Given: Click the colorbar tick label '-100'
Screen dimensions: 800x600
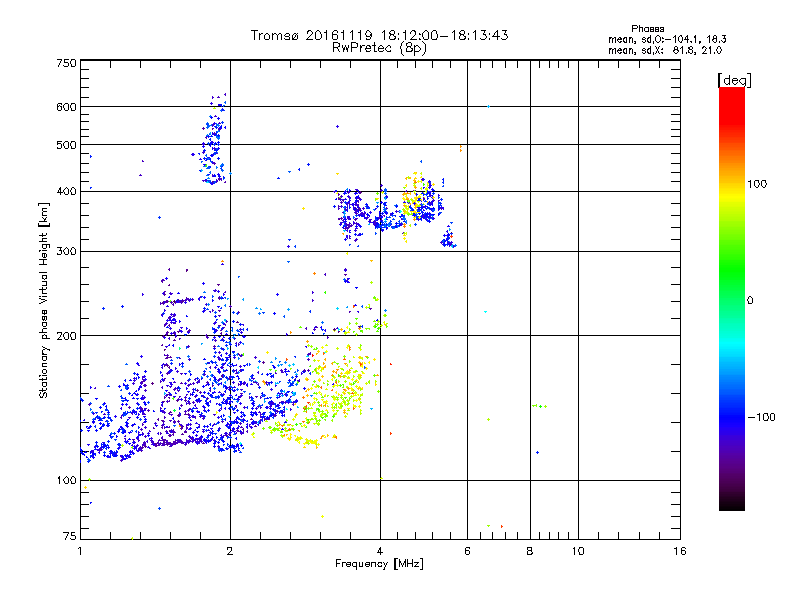Looking at the screenshot, I should coord(761,417).
